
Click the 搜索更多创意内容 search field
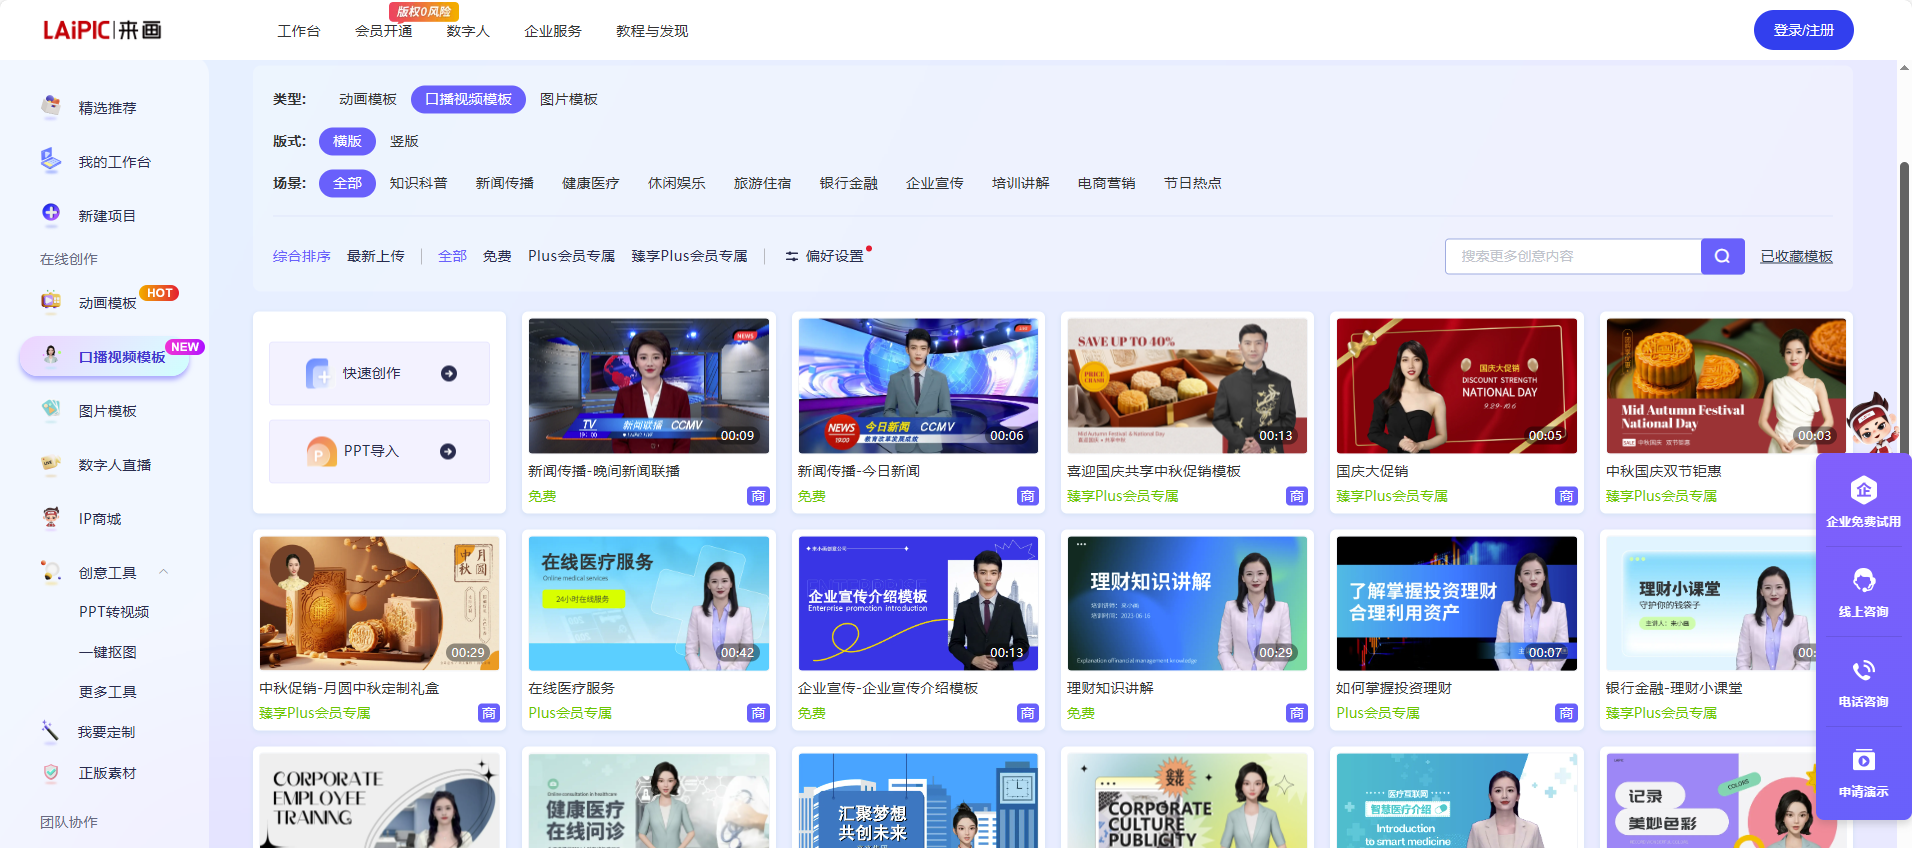(x=1573, y=256)
